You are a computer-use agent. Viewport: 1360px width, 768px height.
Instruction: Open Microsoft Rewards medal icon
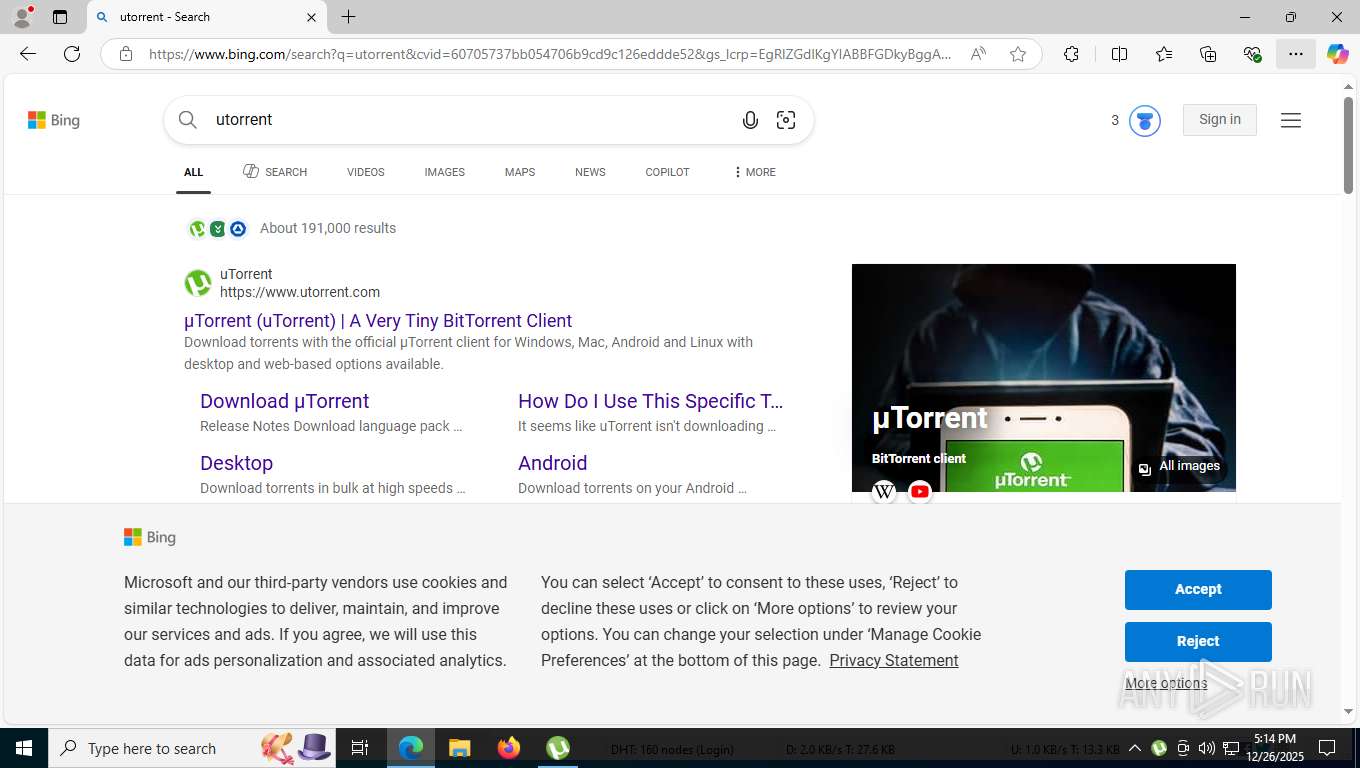tap(1145, 121)
